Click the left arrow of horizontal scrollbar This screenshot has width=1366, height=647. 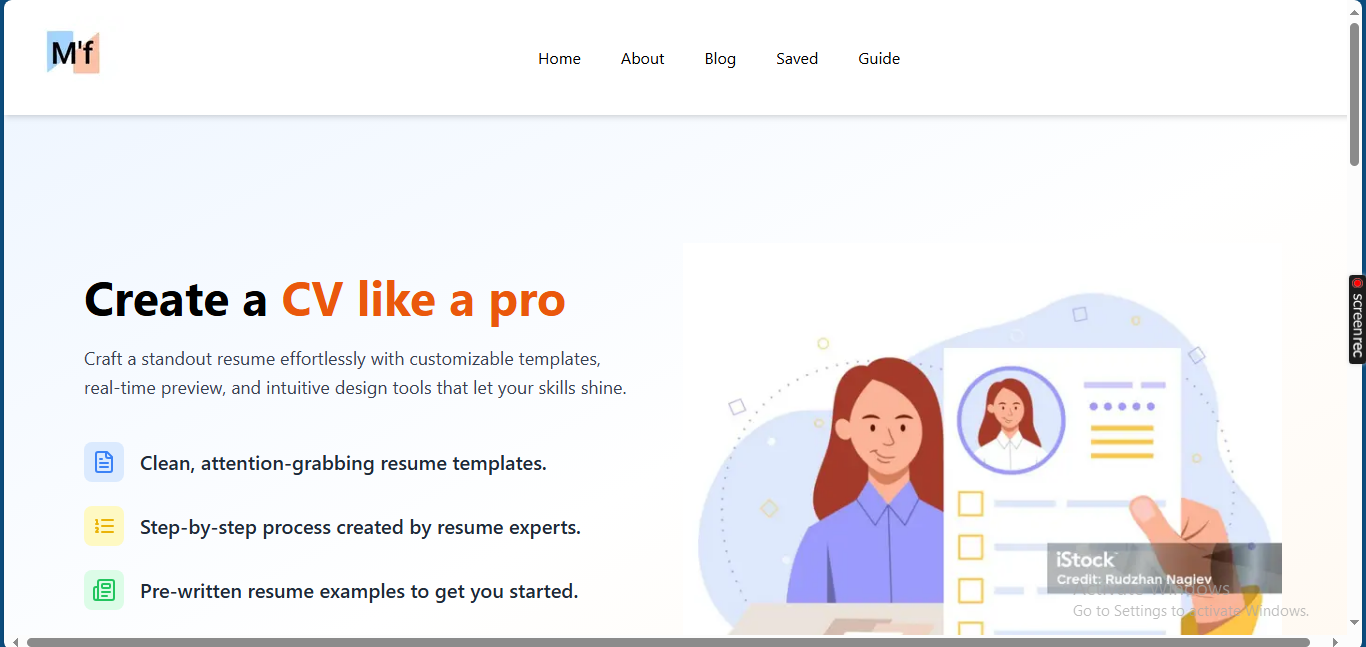coord(14,642)
